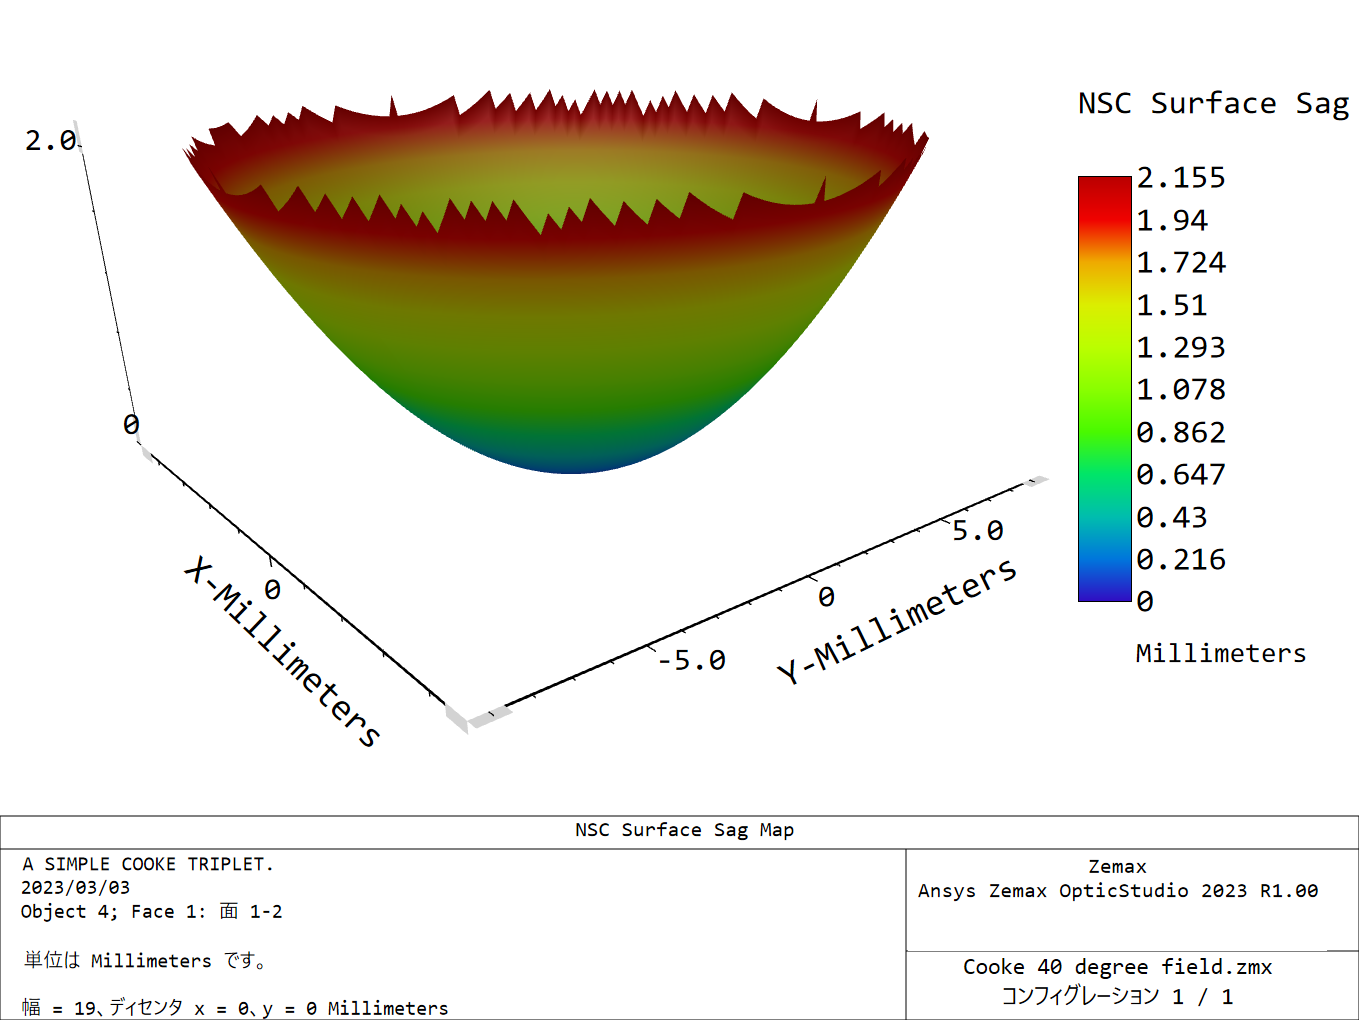Click the "Millimeters" unit label under legend

(1221, 653)
